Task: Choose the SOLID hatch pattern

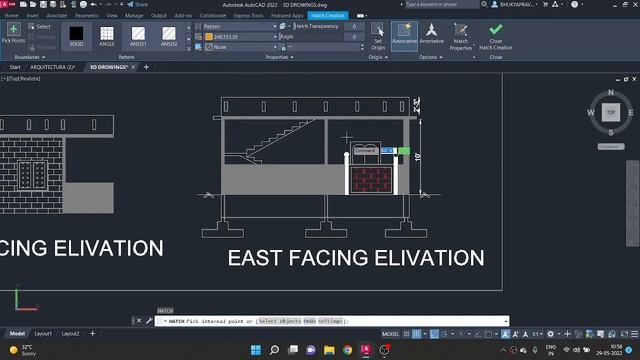Action: (76, 36)
